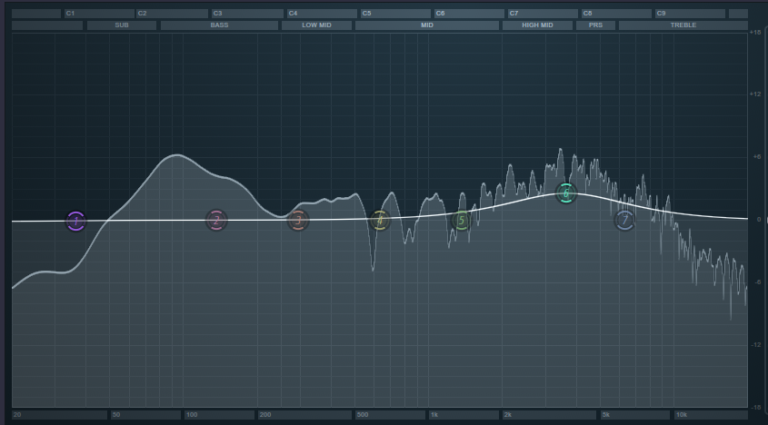Image resolution: width=768 pixels, height=425 pixels.
Task: Select the BASS frequency range label
Action: tap(219, 25)
